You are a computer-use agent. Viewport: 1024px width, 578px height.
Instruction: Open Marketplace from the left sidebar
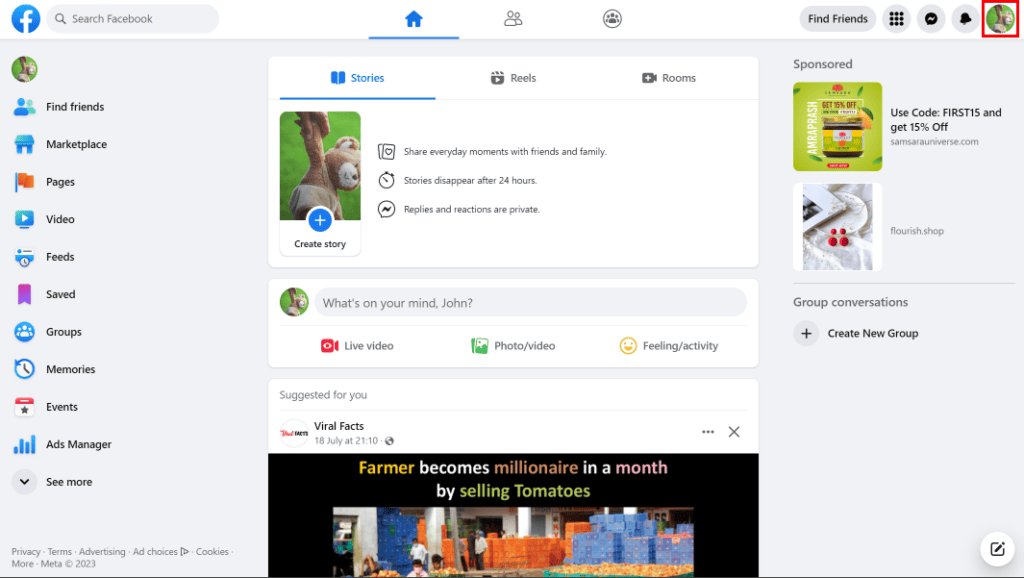[71, 144]
